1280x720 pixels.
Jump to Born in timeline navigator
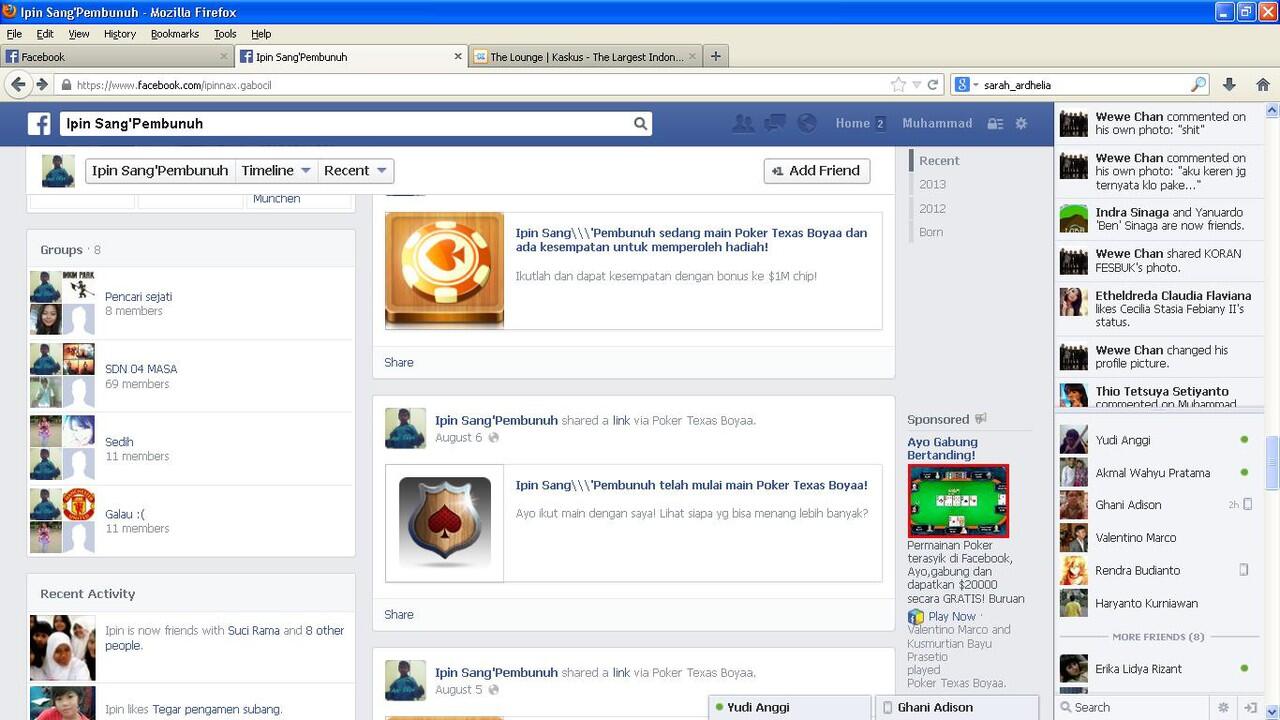931,232
